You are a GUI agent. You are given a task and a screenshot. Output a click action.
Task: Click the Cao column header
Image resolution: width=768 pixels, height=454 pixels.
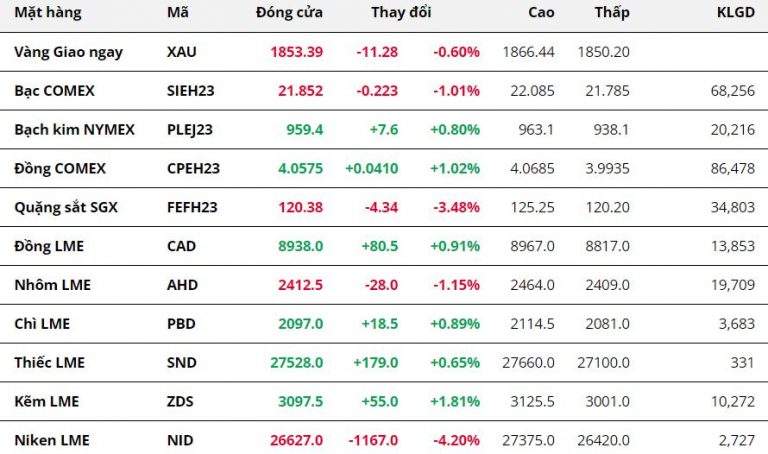541,13
